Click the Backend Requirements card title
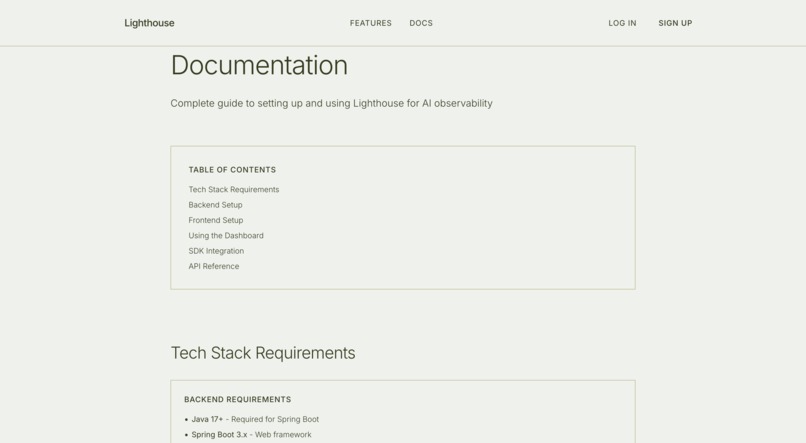This screenshot has height=443, width=806. point(237,399)
